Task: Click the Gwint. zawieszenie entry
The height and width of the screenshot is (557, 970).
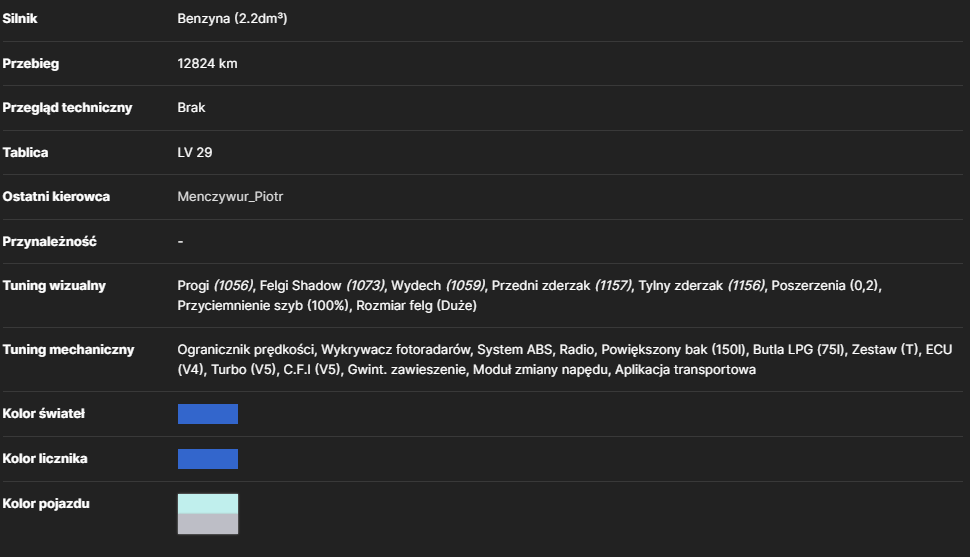Action: click(x=406, y=369)
